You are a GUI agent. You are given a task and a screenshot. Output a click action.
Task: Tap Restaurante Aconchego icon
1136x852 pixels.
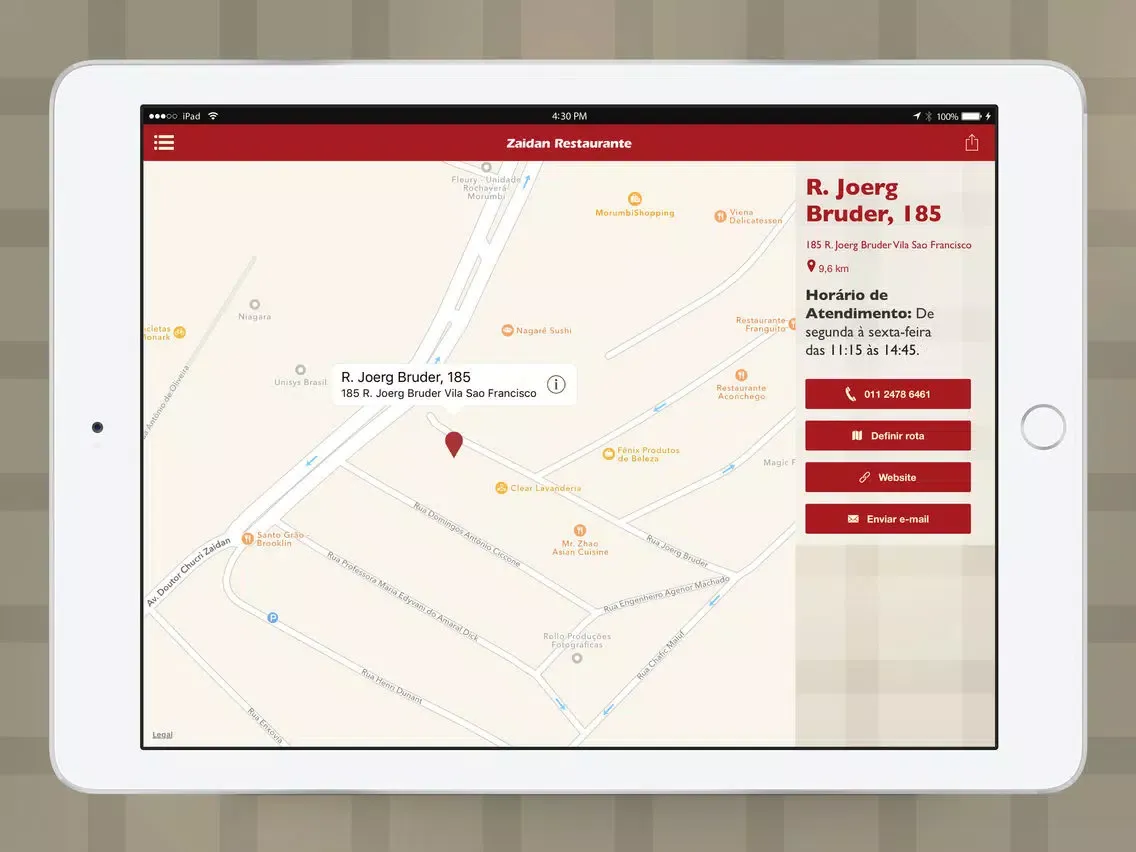point(741,375)
